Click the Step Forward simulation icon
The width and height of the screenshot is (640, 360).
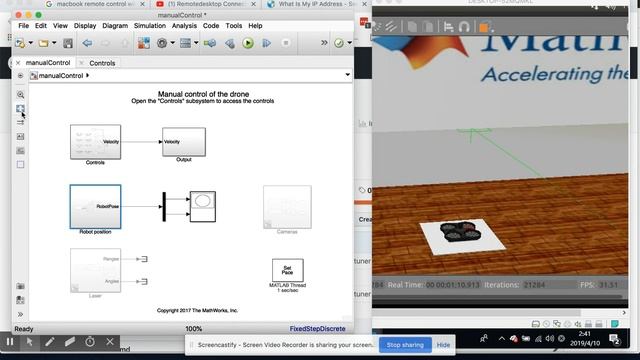click(267, 43)
